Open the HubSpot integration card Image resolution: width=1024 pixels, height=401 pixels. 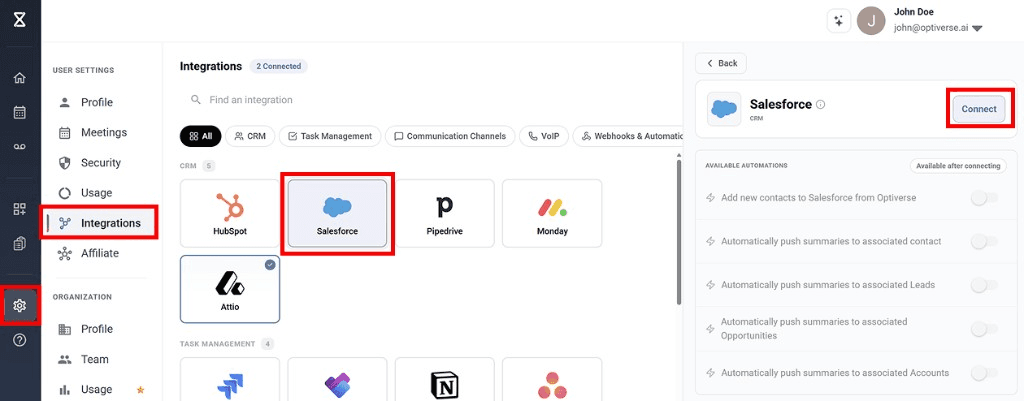pos(230,214)
